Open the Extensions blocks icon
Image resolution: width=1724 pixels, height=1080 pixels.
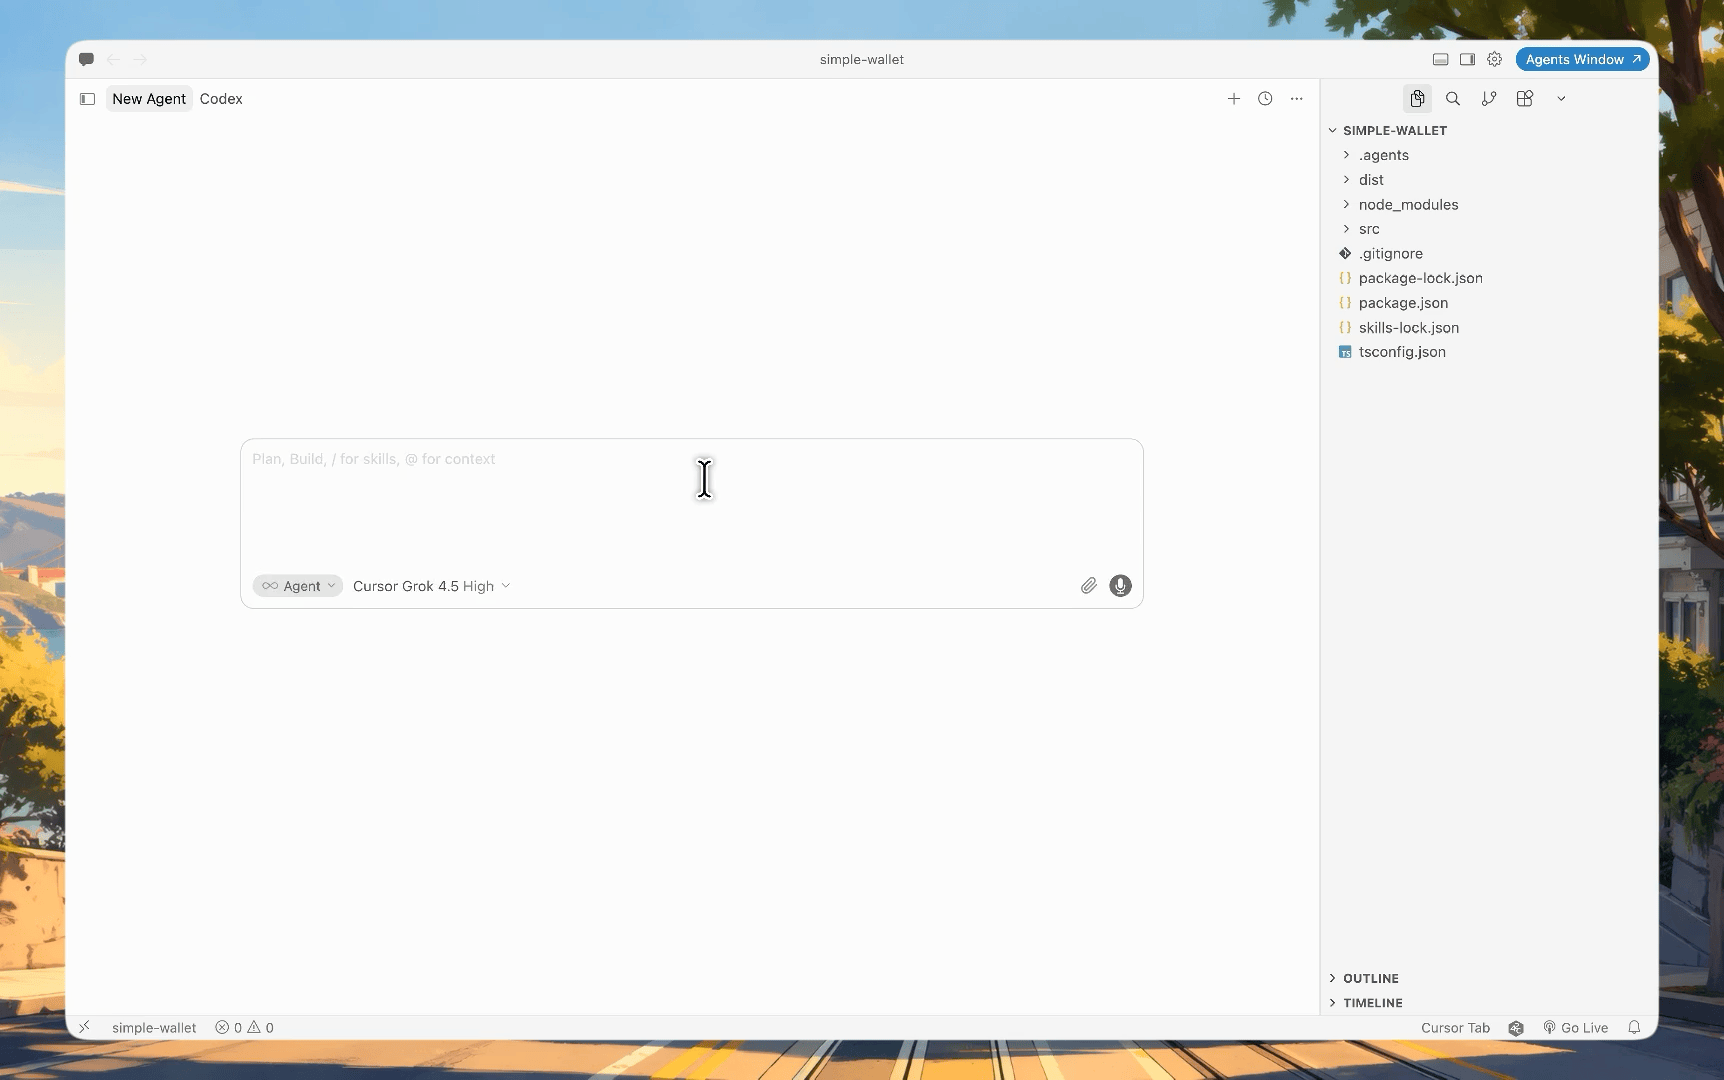(x=1525, y=98)
